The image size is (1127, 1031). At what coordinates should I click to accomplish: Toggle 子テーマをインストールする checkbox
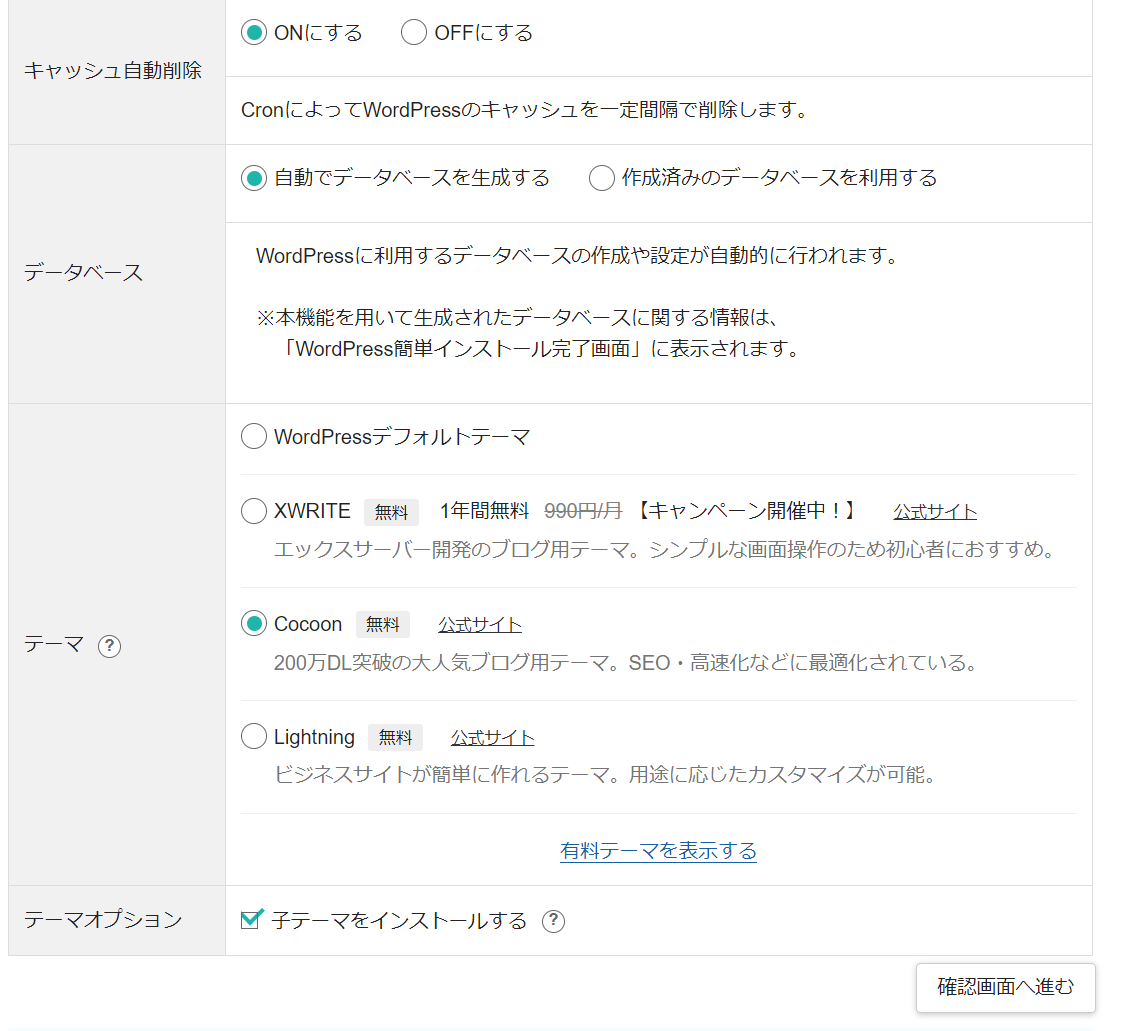(252, 919)
